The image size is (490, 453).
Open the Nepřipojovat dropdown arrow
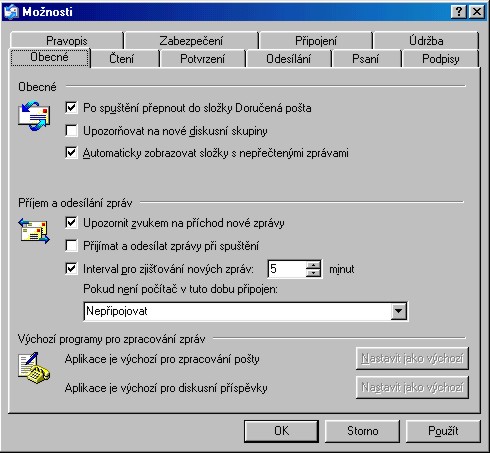[399, 311]
